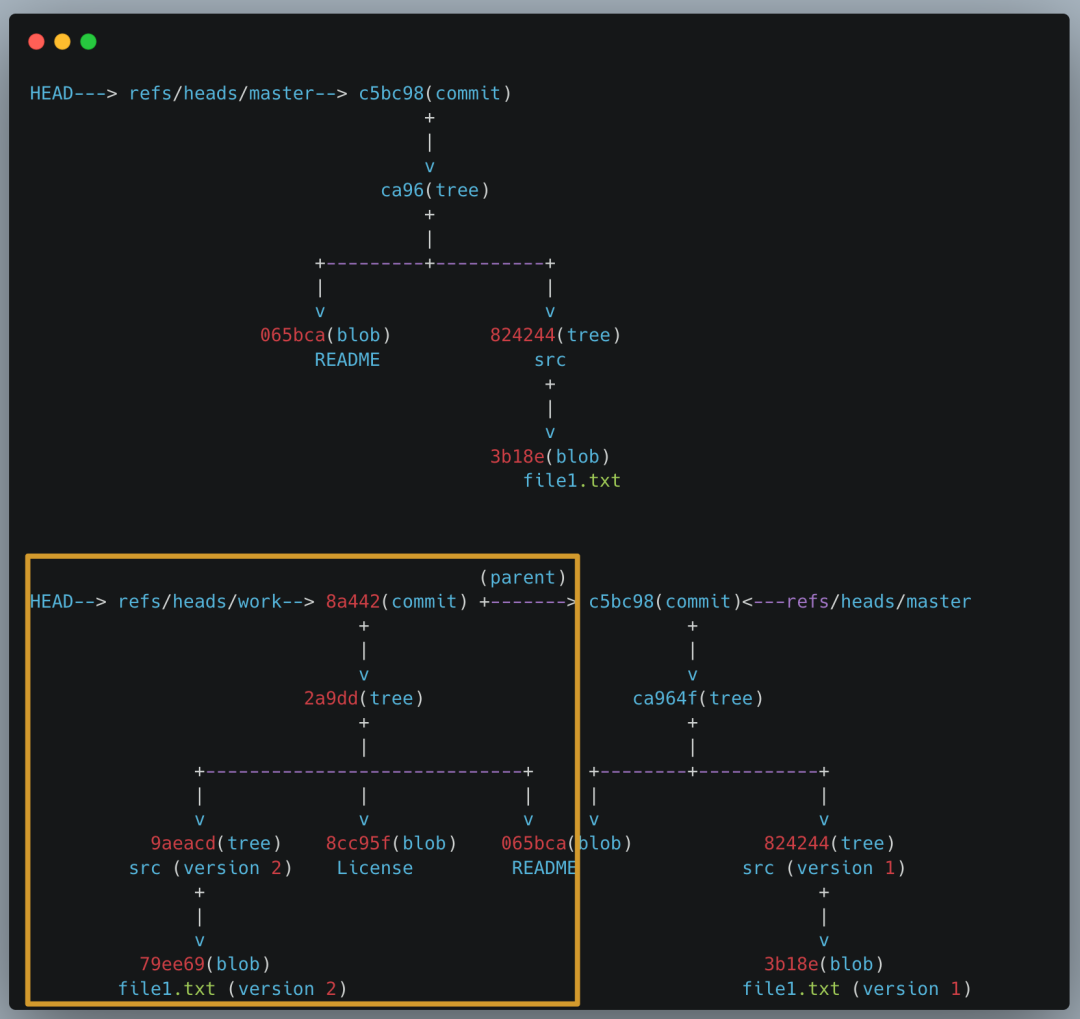Select the "9aeacd(tree)" hash

pyautogui.click(x=216, y=843)
